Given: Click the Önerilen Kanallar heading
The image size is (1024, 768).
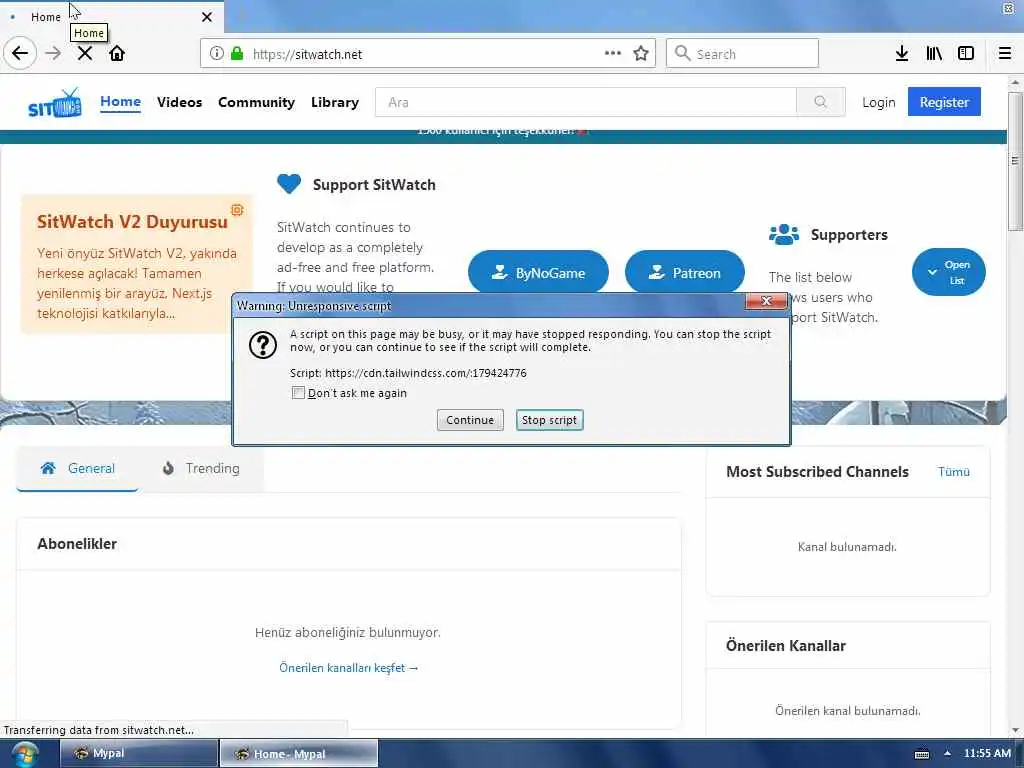Looking at the screenshot, I should pyautogui.click(x=786, y=645).
